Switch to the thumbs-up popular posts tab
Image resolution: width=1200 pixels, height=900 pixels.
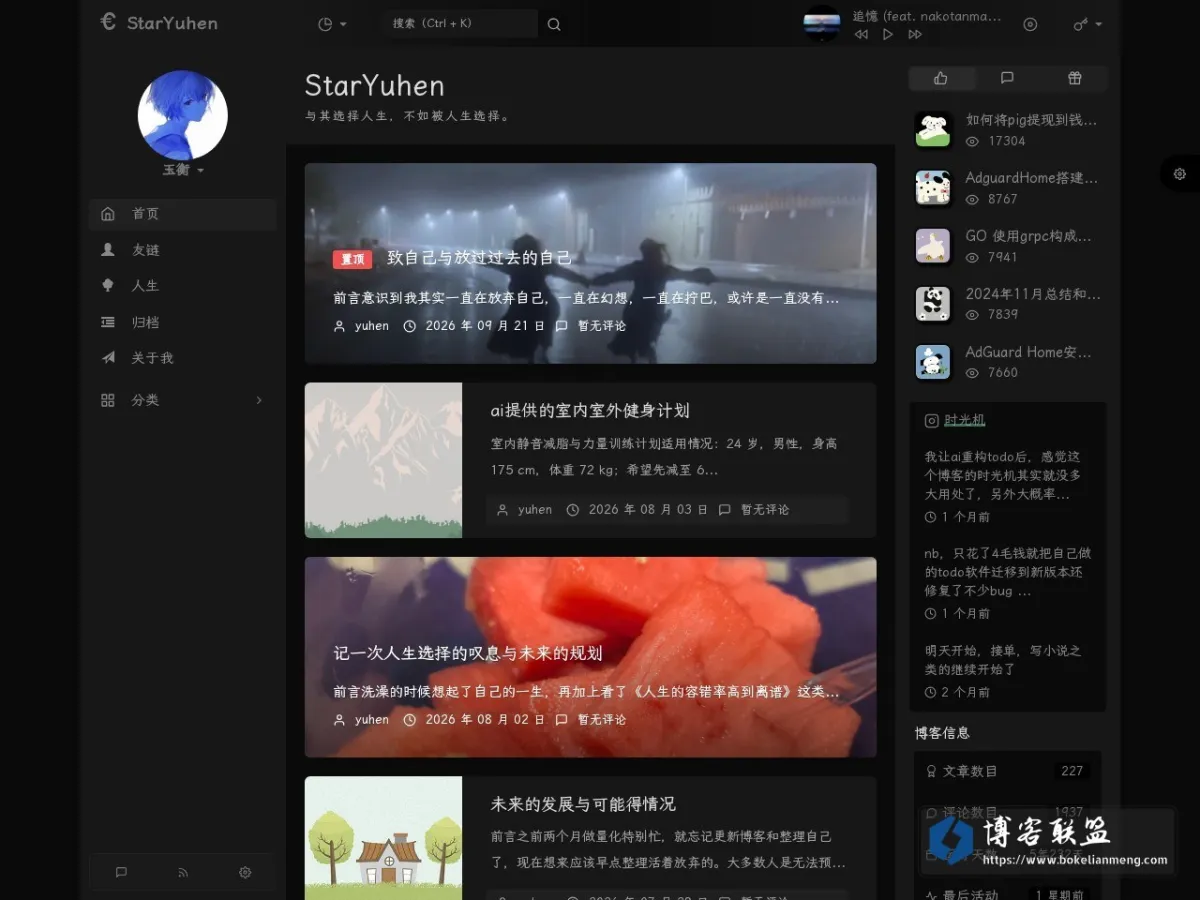click(941, 78)
